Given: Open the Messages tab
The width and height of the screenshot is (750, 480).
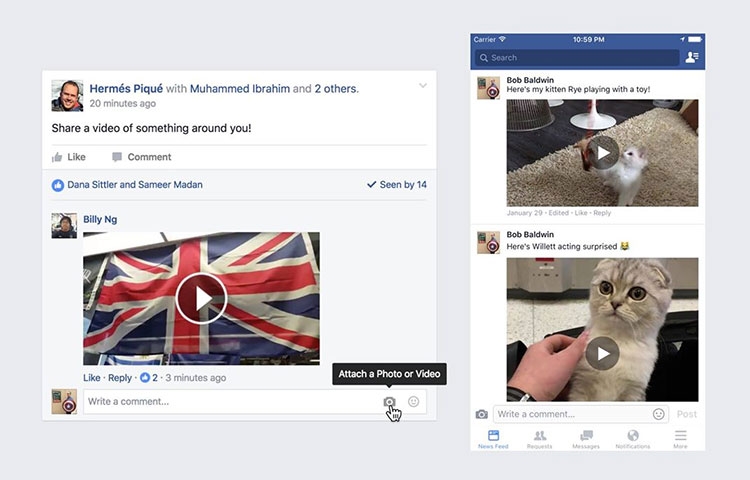Looking at the screenshot, I should click(586, 439).
